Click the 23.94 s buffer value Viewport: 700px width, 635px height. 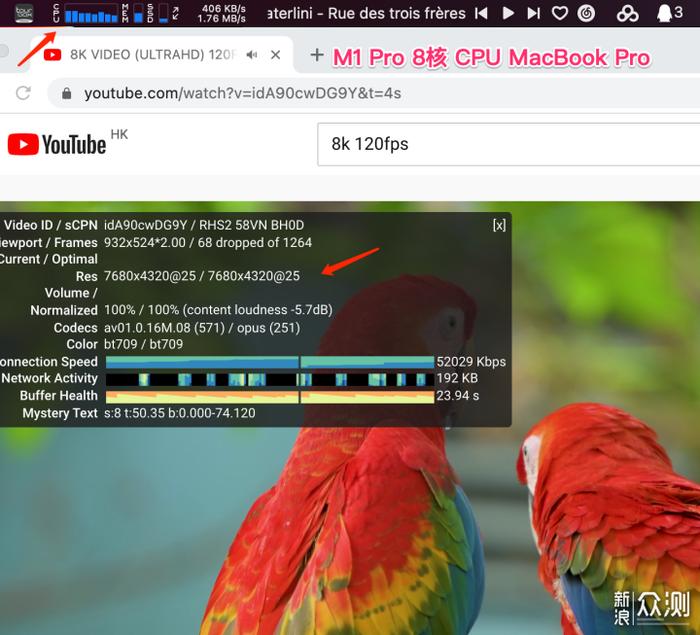click(x=458, y=396)
